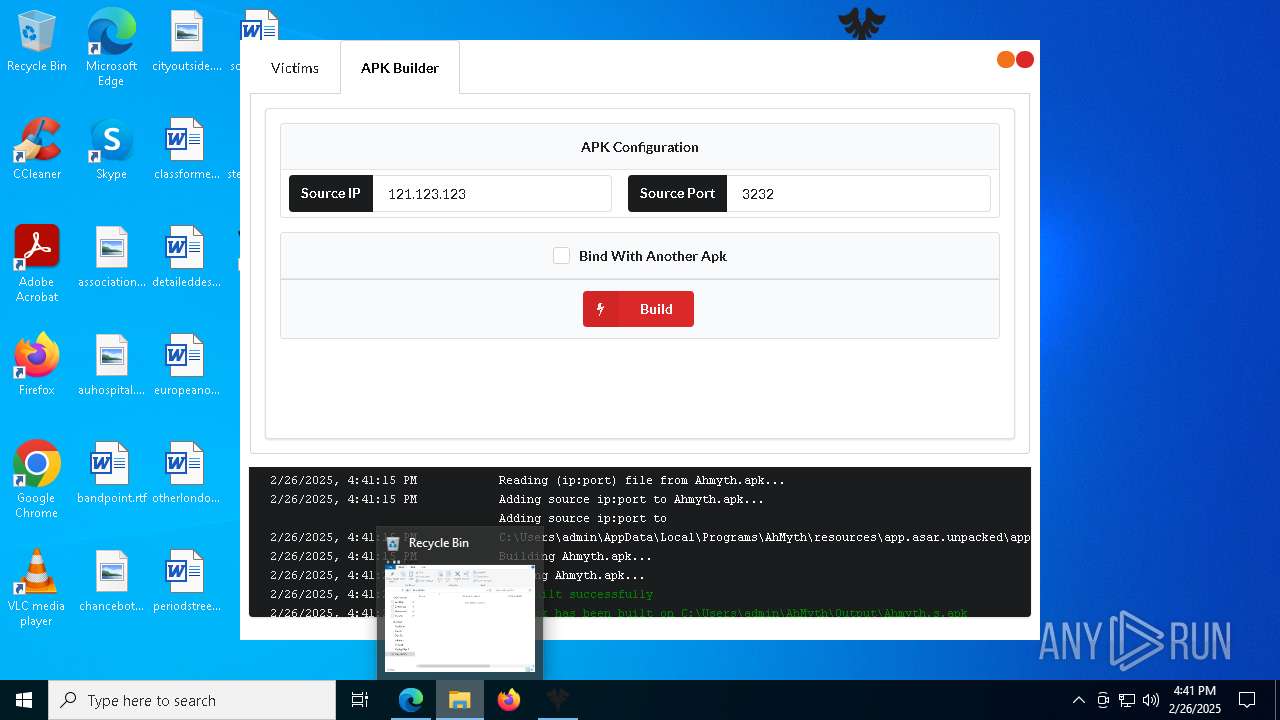Open network settings from system tray
The width and height of the screenshot is (1280, 720).
[x=1127, y=700]
